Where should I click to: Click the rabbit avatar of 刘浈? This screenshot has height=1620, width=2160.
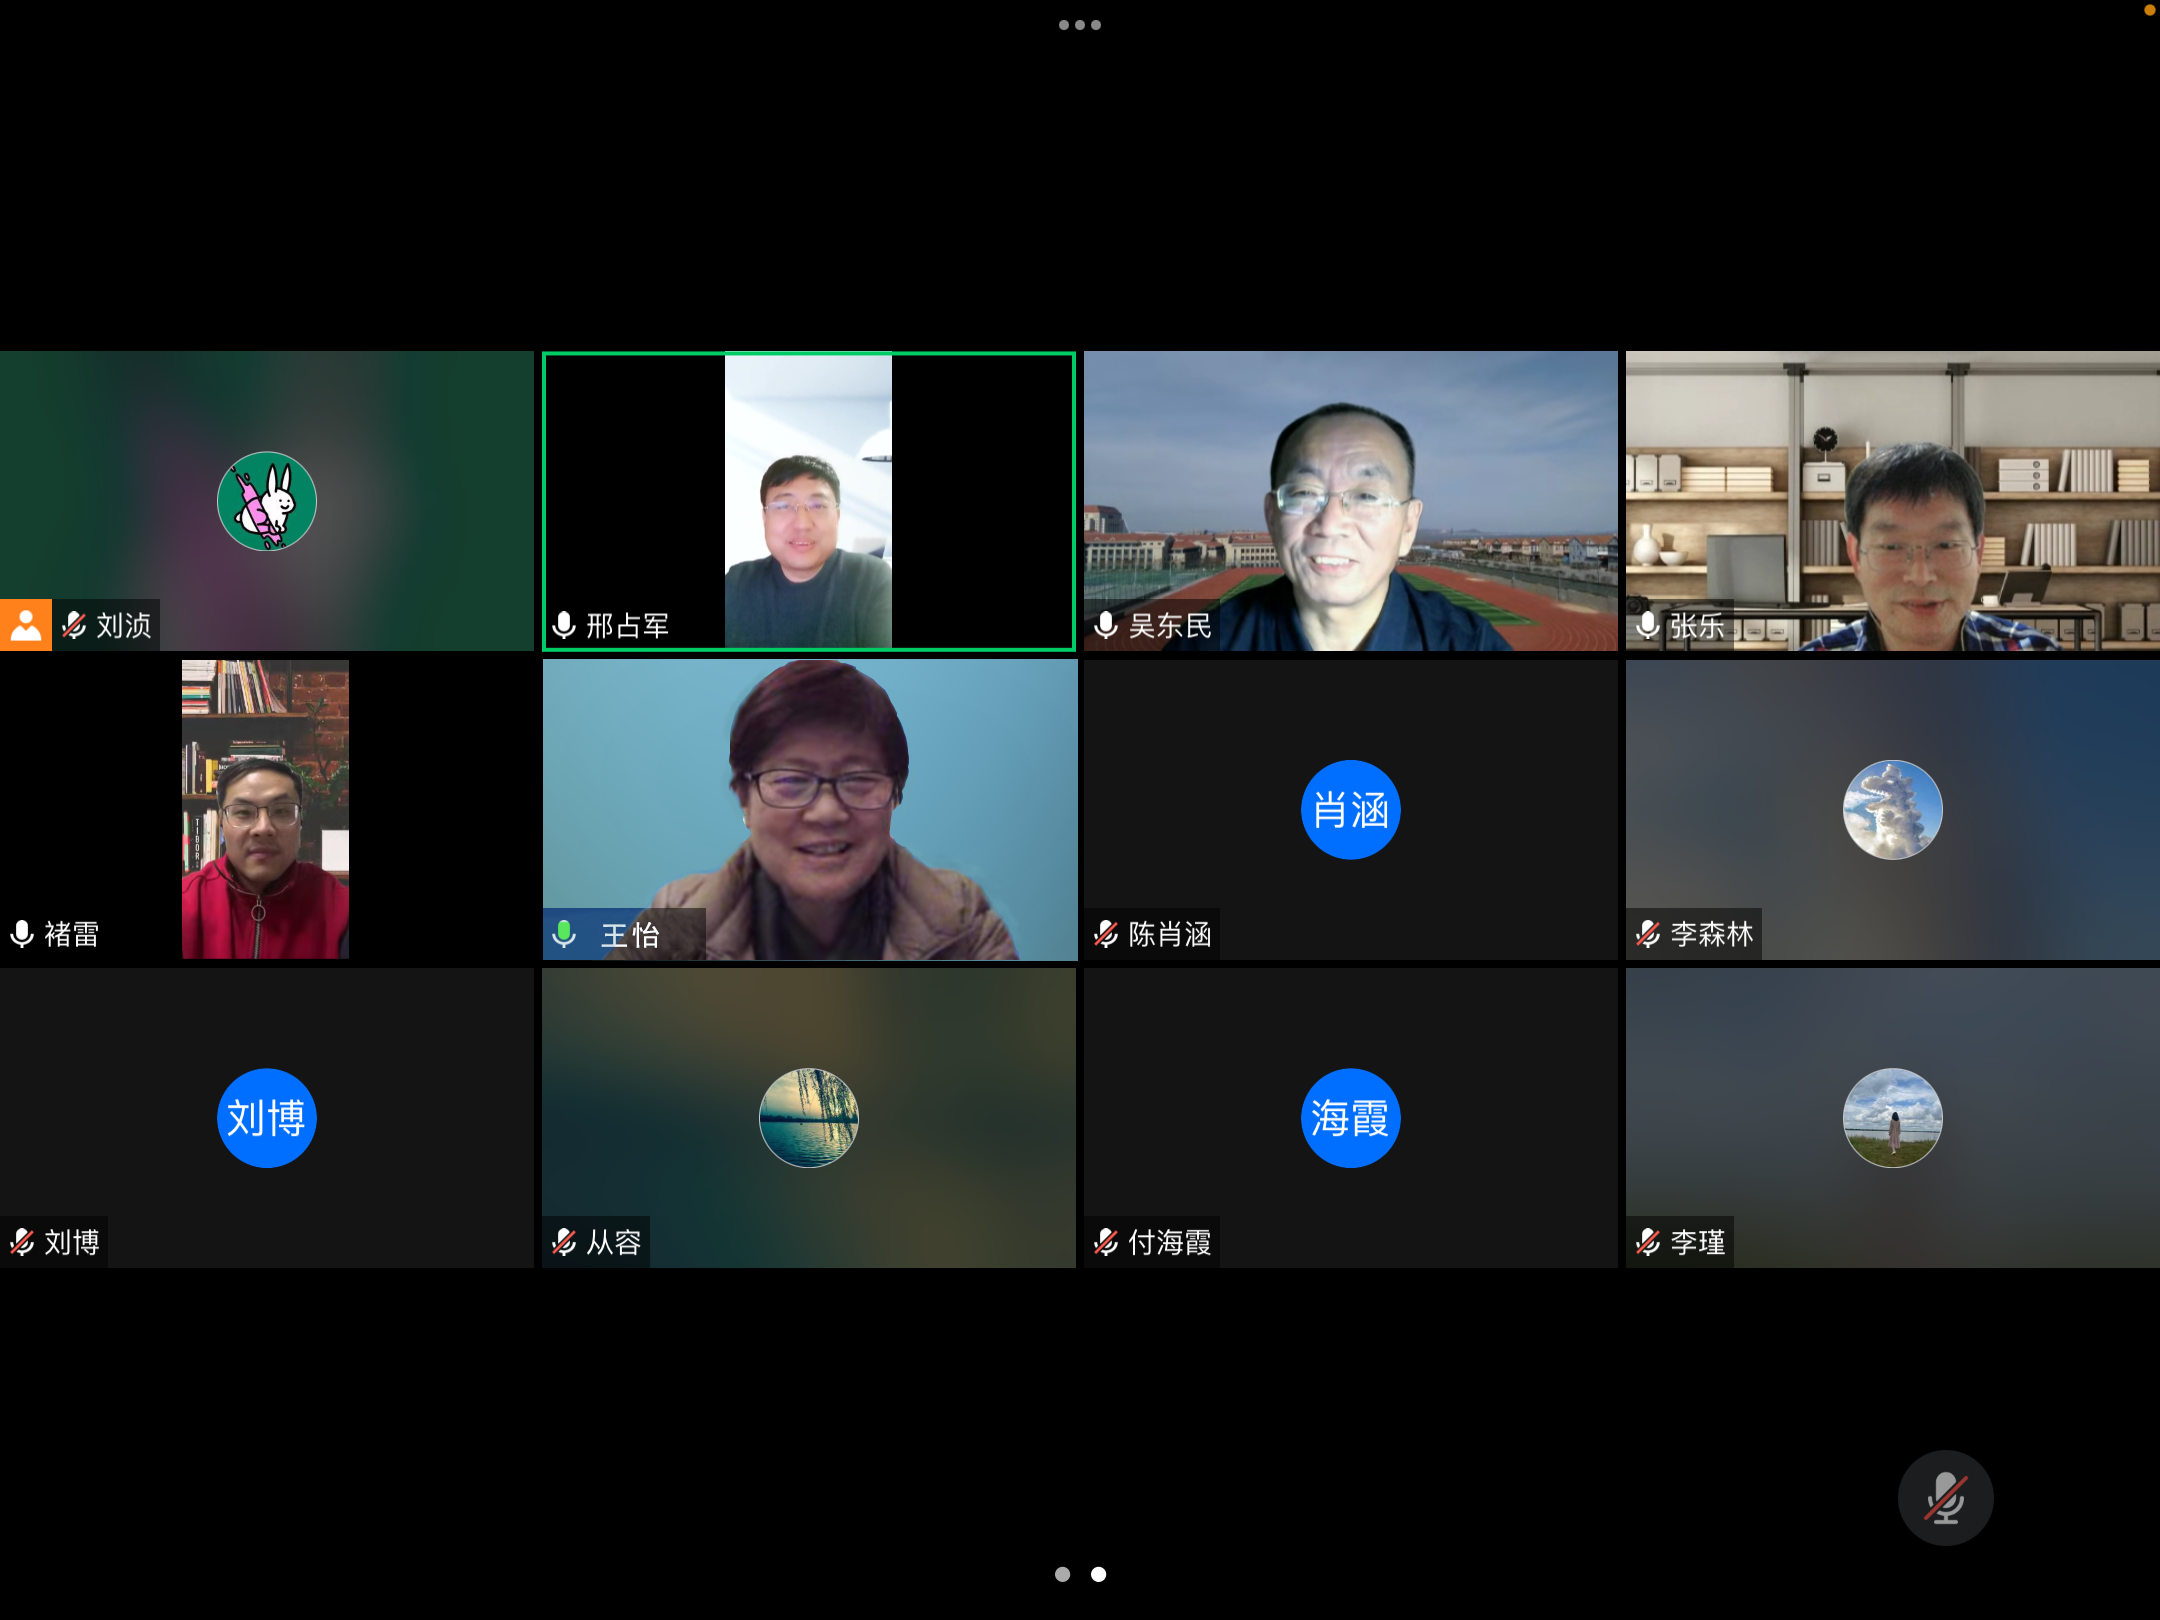tap(266, 501)
